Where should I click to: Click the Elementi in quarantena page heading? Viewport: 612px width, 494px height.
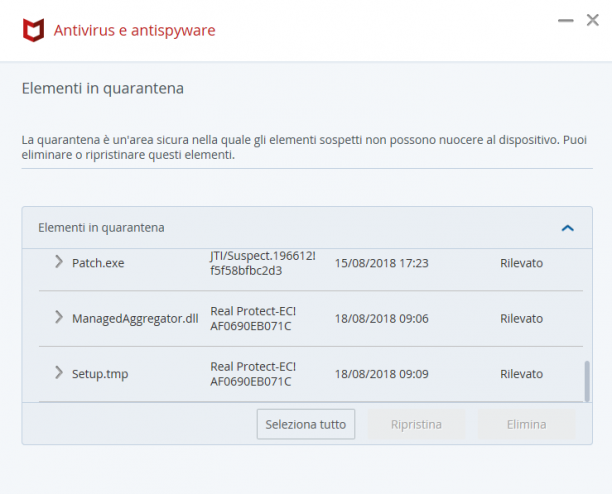103,88
